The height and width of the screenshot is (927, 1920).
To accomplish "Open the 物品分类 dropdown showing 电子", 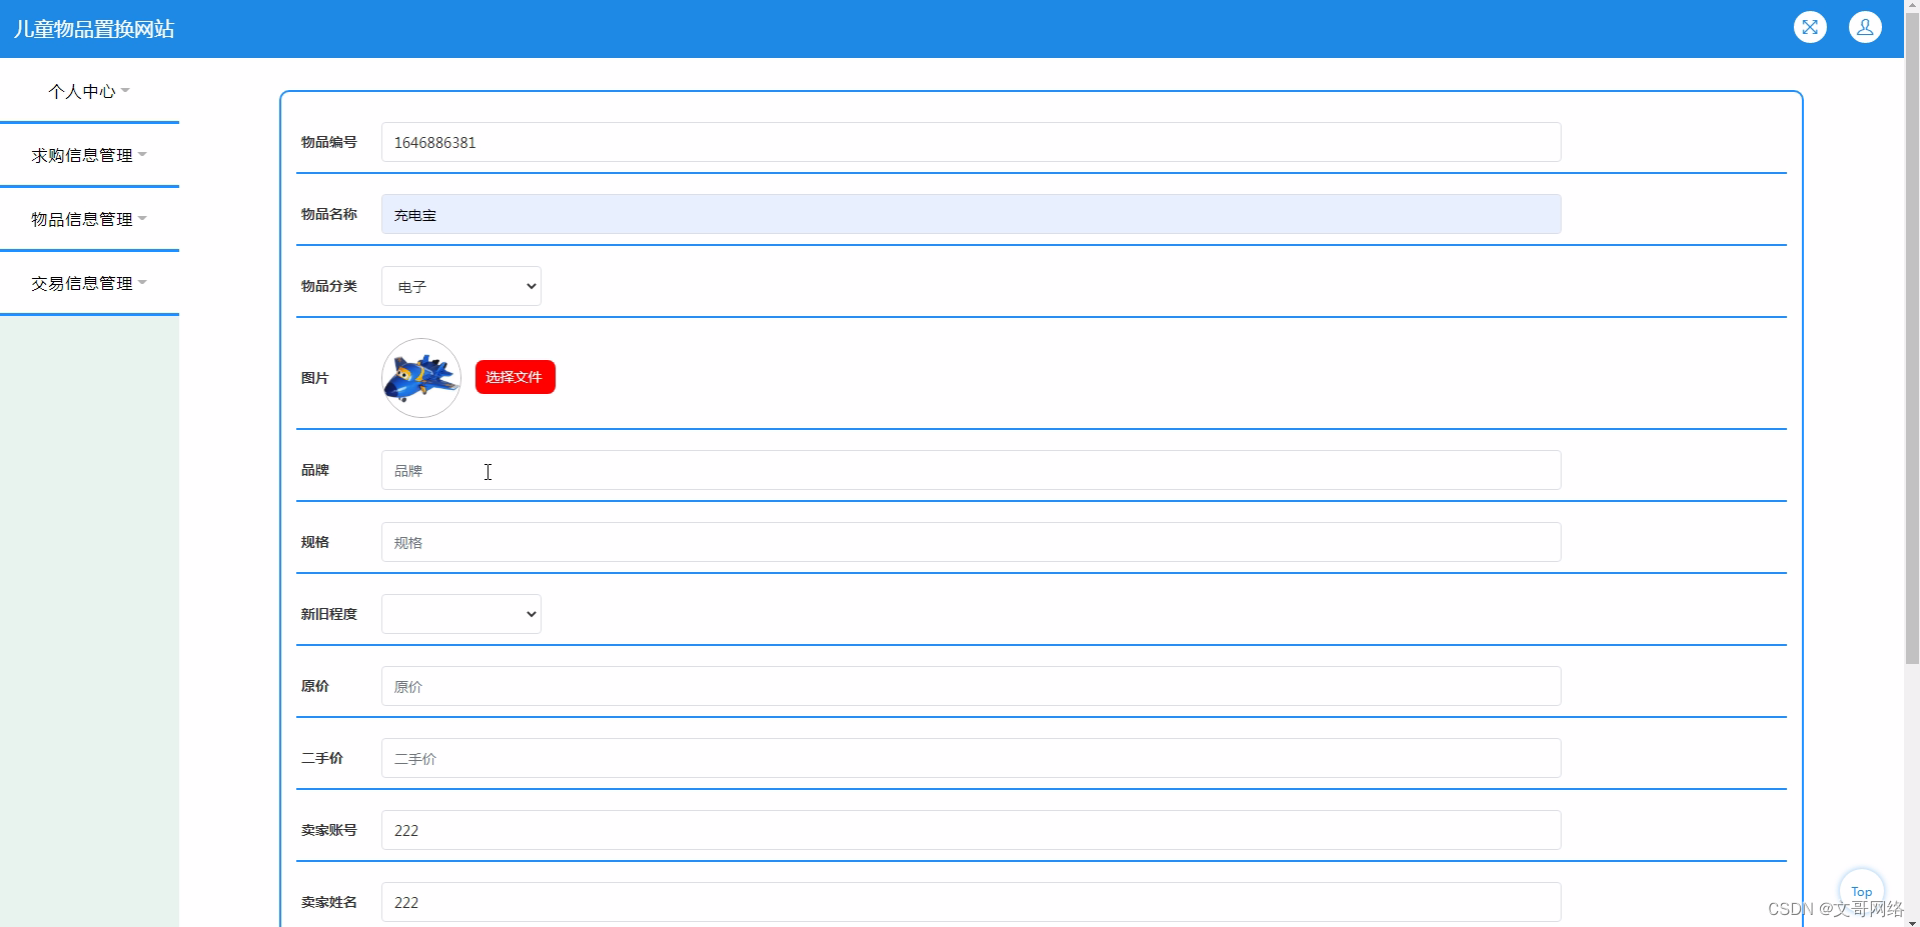I will [461, 286].
